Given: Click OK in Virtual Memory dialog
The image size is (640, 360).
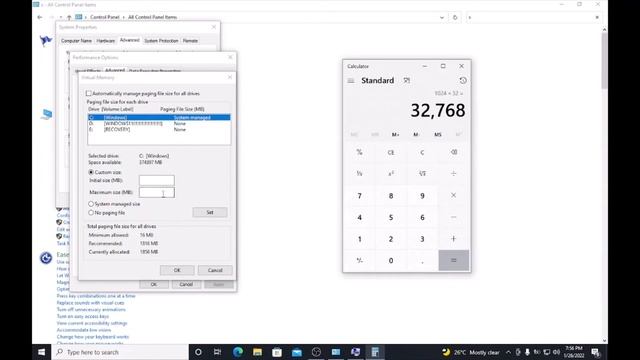Looking at the screenshot, I should point(177,270).
